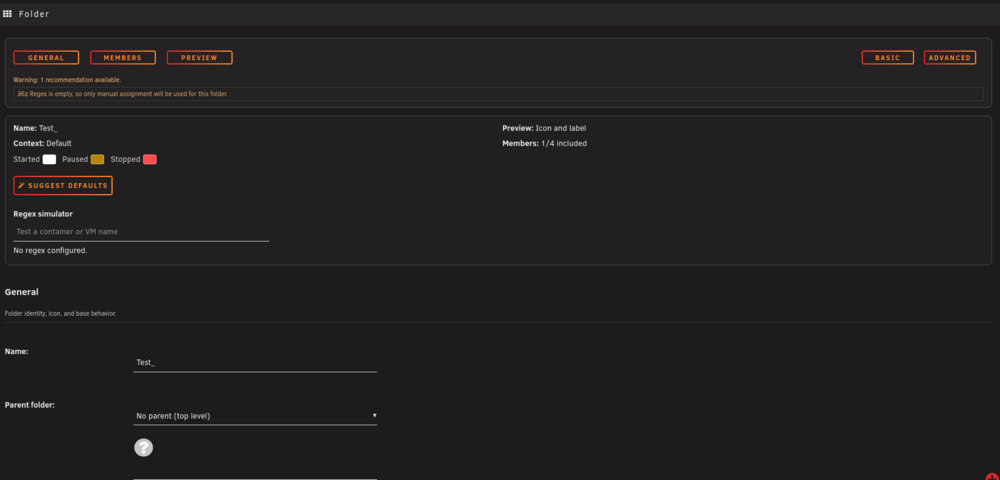Click the Members 1/4 included summary
This screenshot has height=480, width=1000.
tap(545, 143)
